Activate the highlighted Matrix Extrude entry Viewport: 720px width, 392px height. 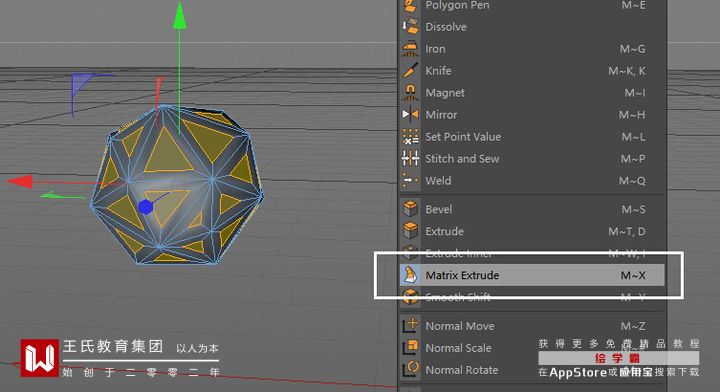[x=533, y=275]
